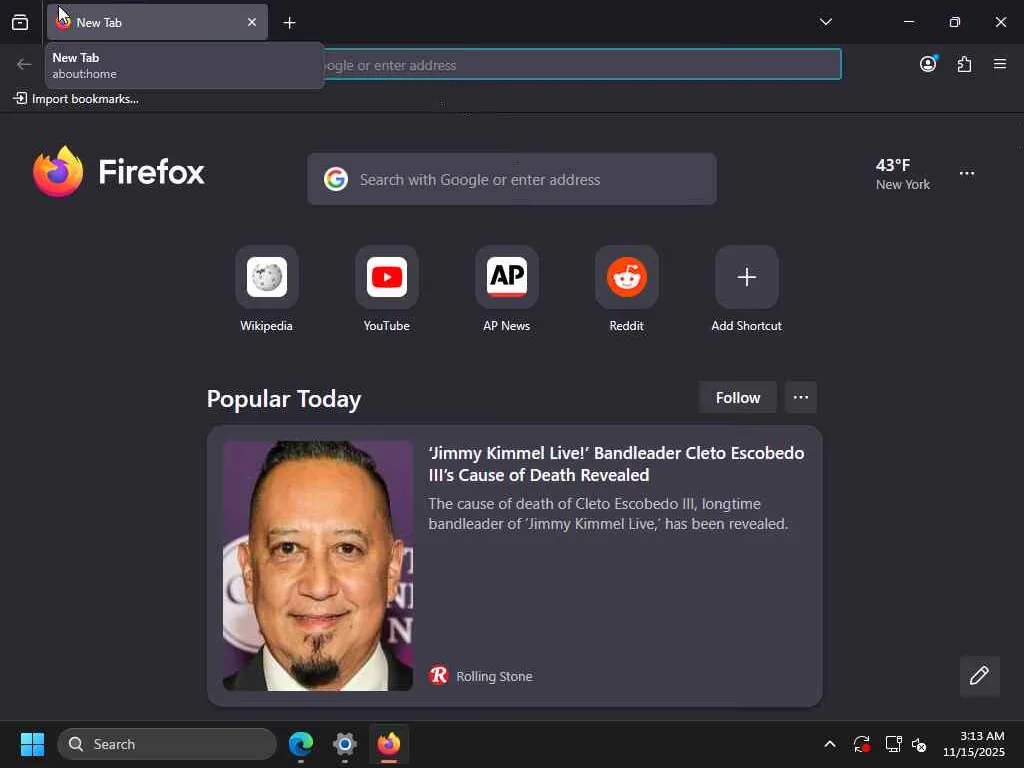Open Microsoft Edge from the taskbar

[x=301, y=744]
